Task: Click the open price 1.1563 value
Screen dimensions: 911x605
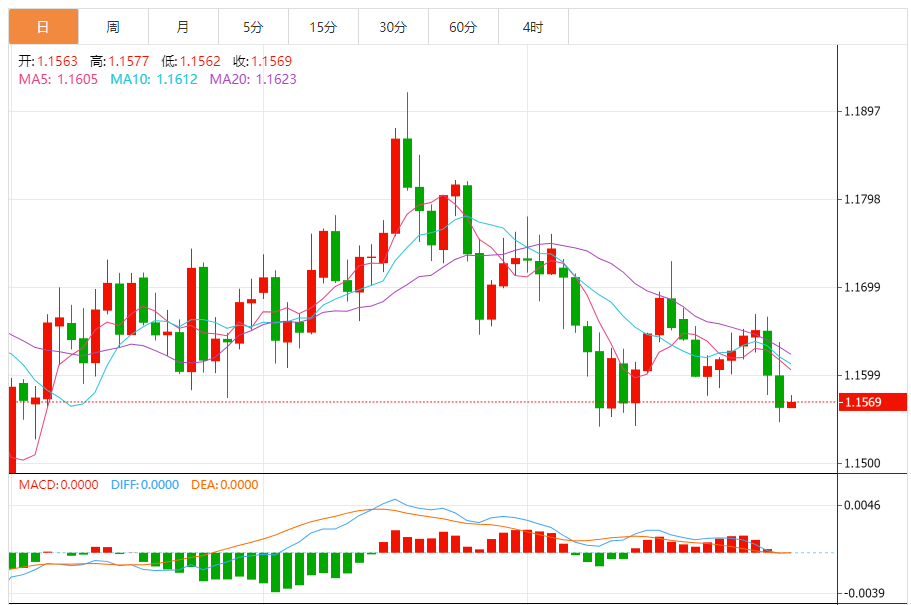Action: [x=58, y=61]
